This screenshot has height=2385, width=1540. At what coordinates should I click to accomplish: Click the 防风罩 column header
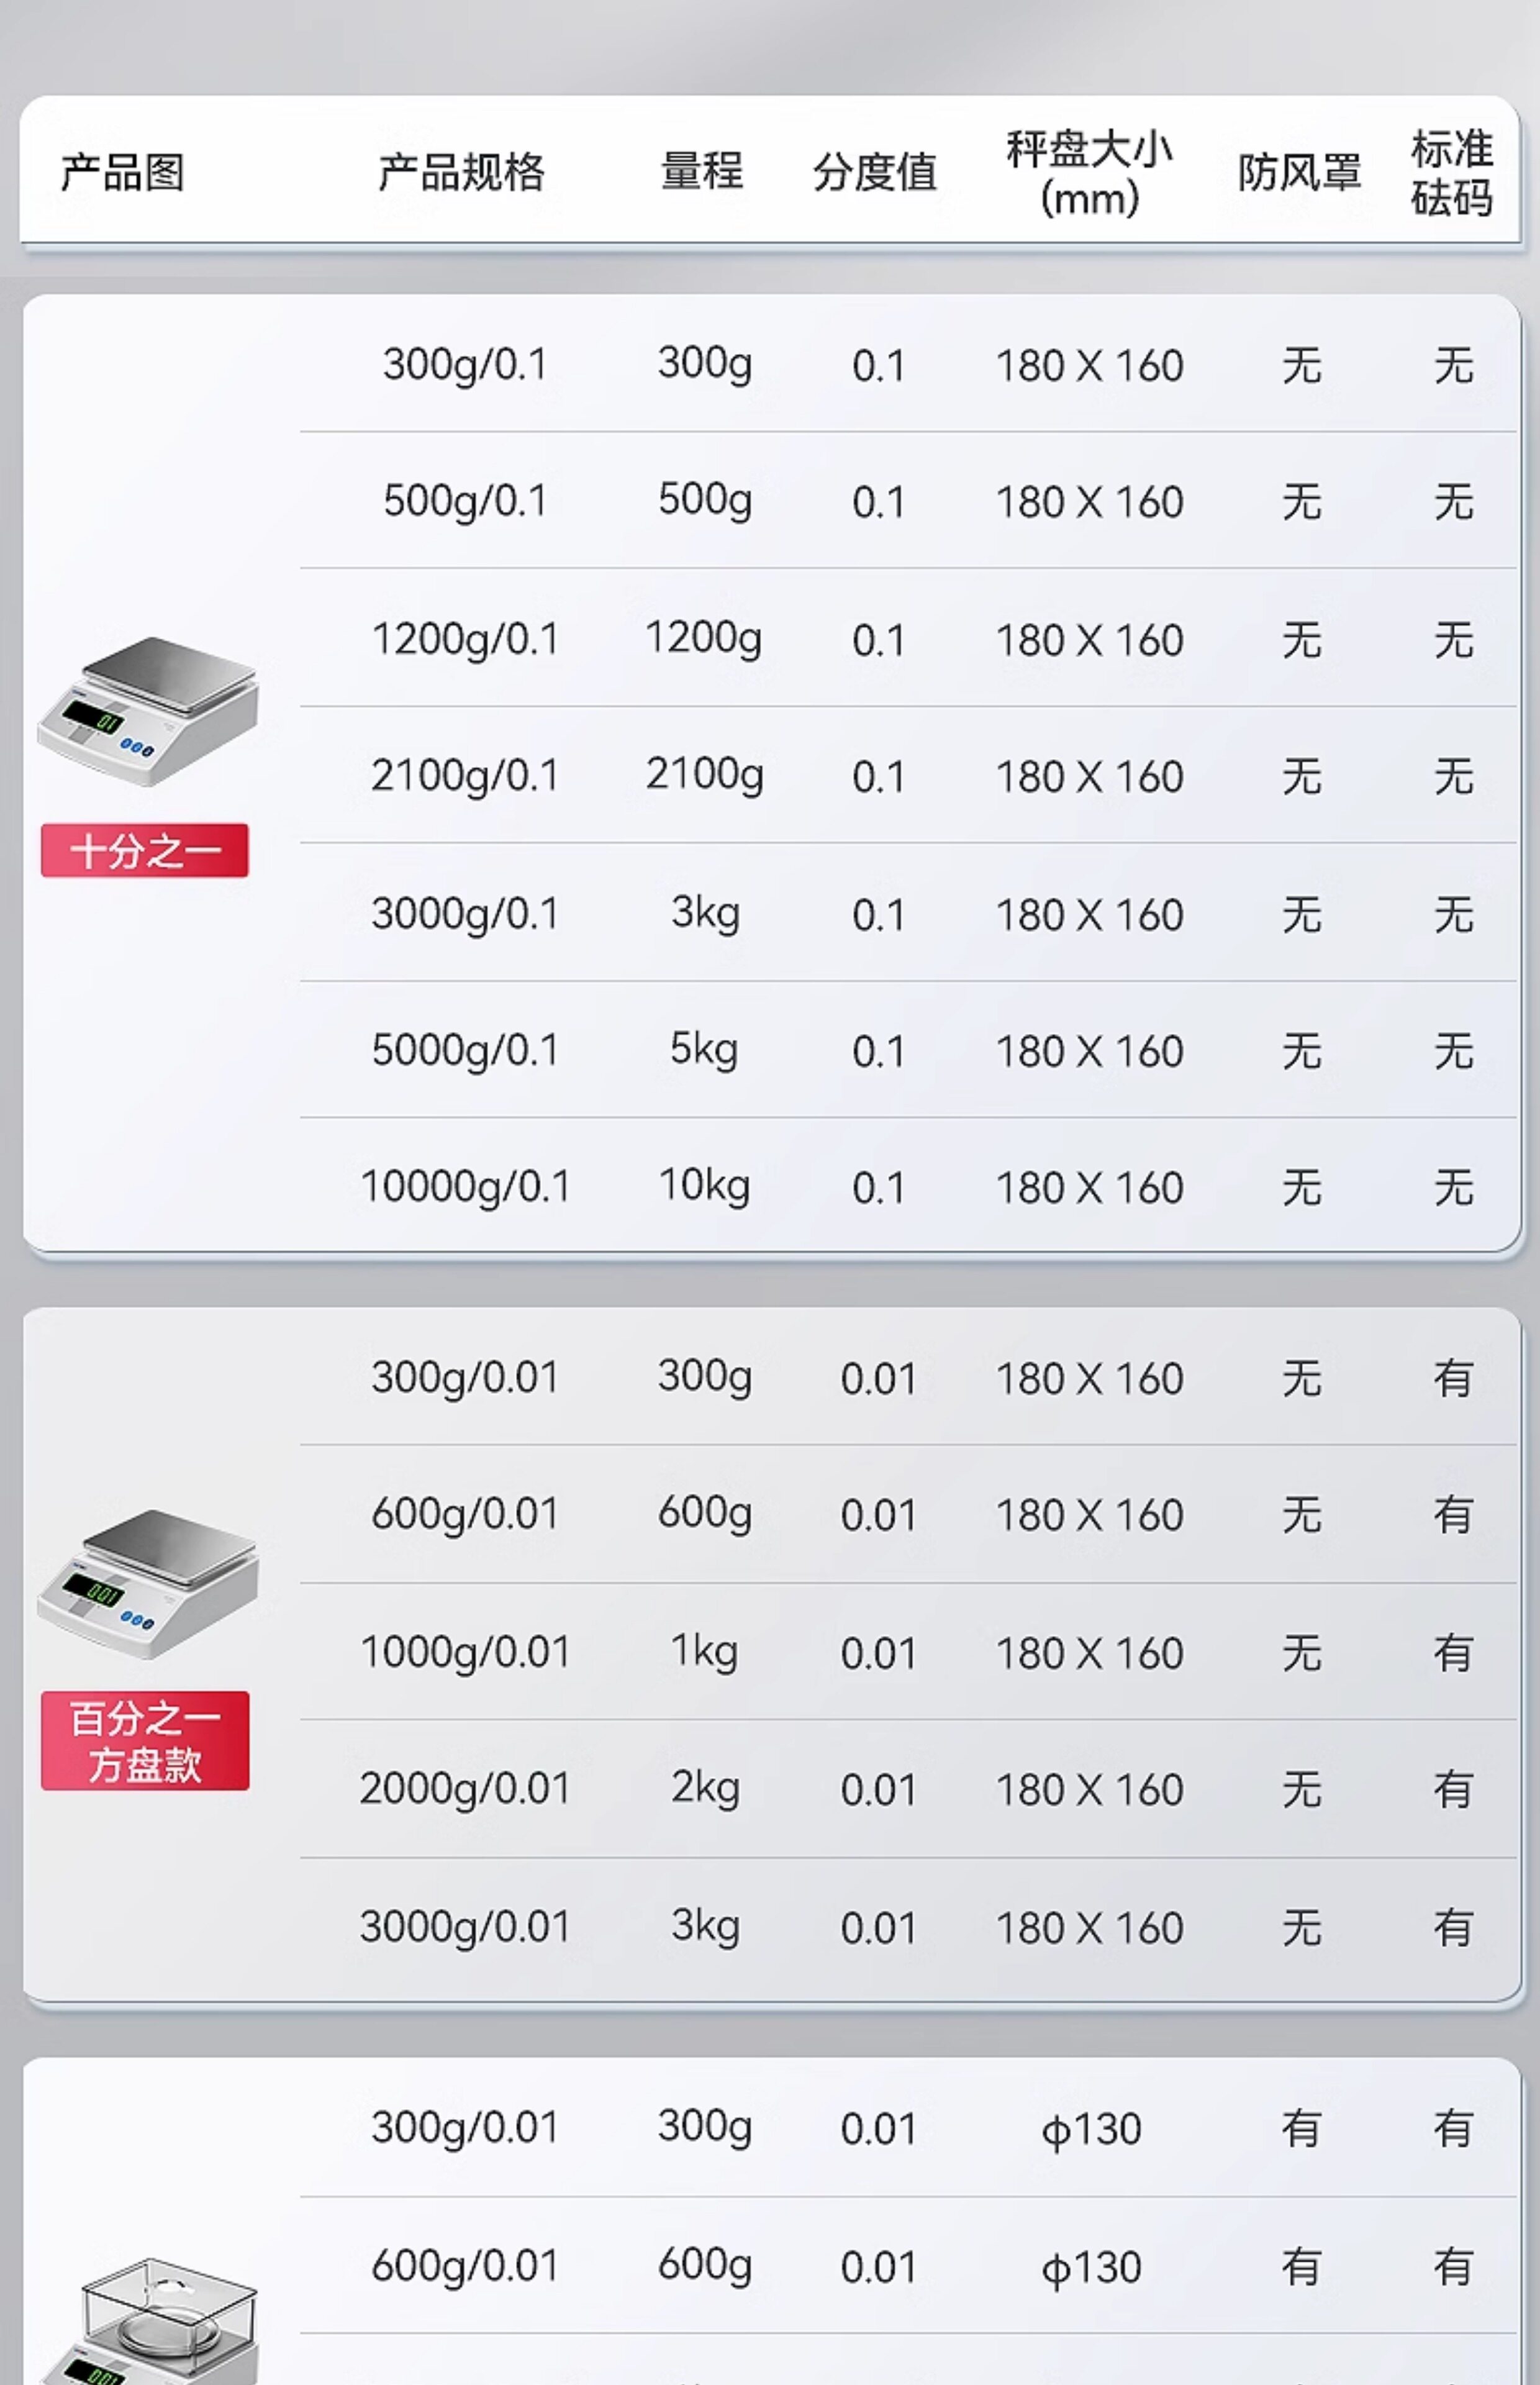click(1300, 172)
